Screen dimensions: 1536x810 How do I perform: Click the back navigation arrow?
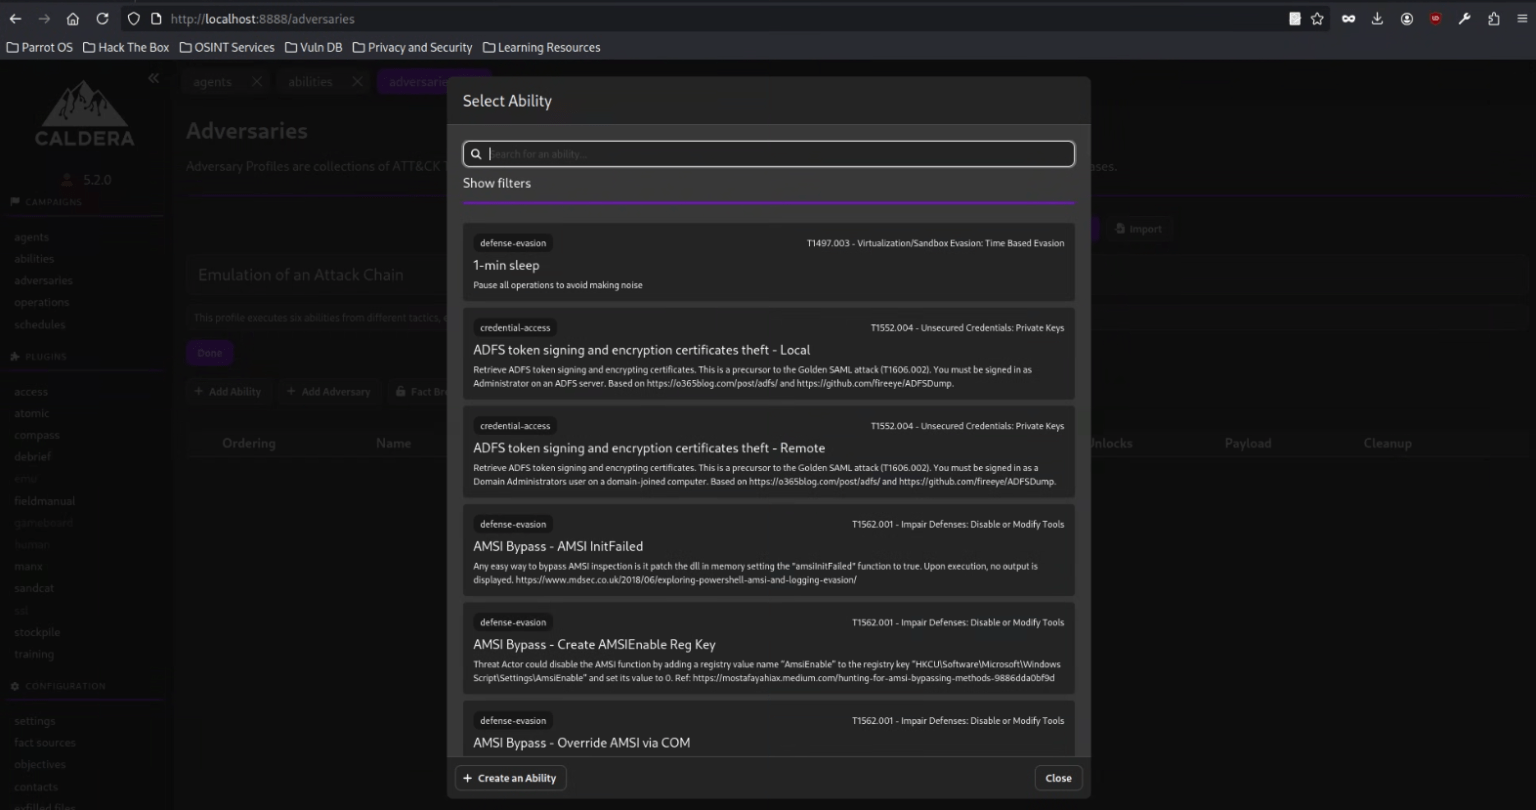[x=15, y=18]
